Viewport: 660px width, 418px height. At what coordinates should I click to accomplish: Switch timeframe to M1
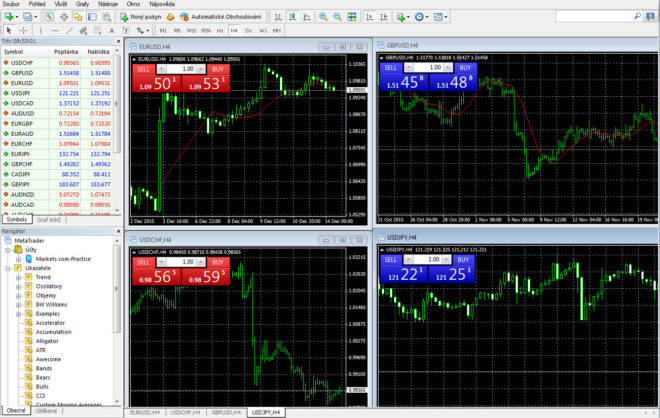pyautogui.click(x=163, y=30)
